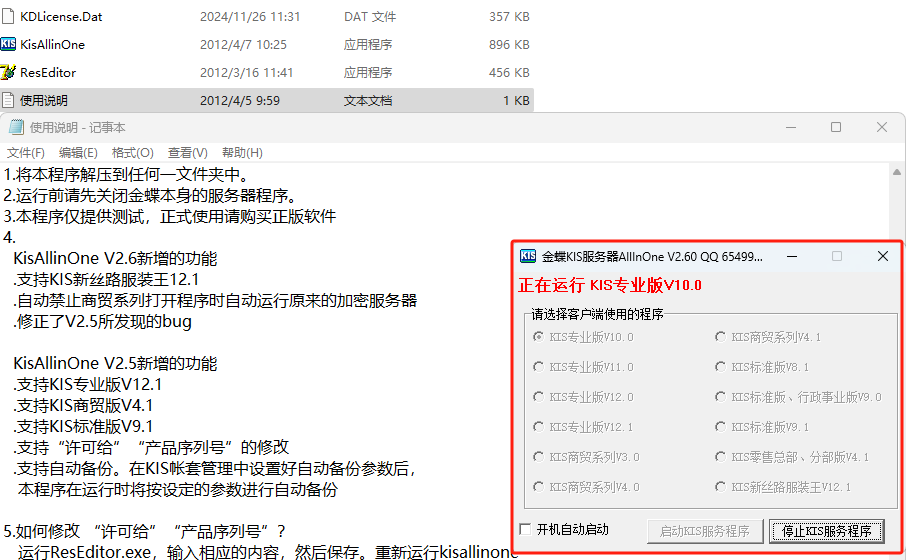Image resolution: width=906 pixels, height=560 pixels.
Task: Click the KisAllinOne application icon
Action: (8, 44)
